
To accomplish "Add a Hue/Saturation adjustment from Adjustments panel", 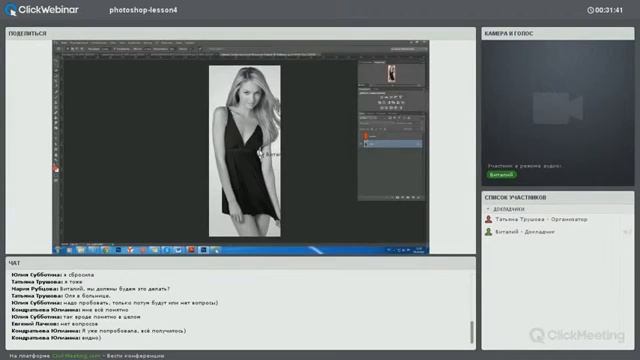I will click(x=379, y=102).
